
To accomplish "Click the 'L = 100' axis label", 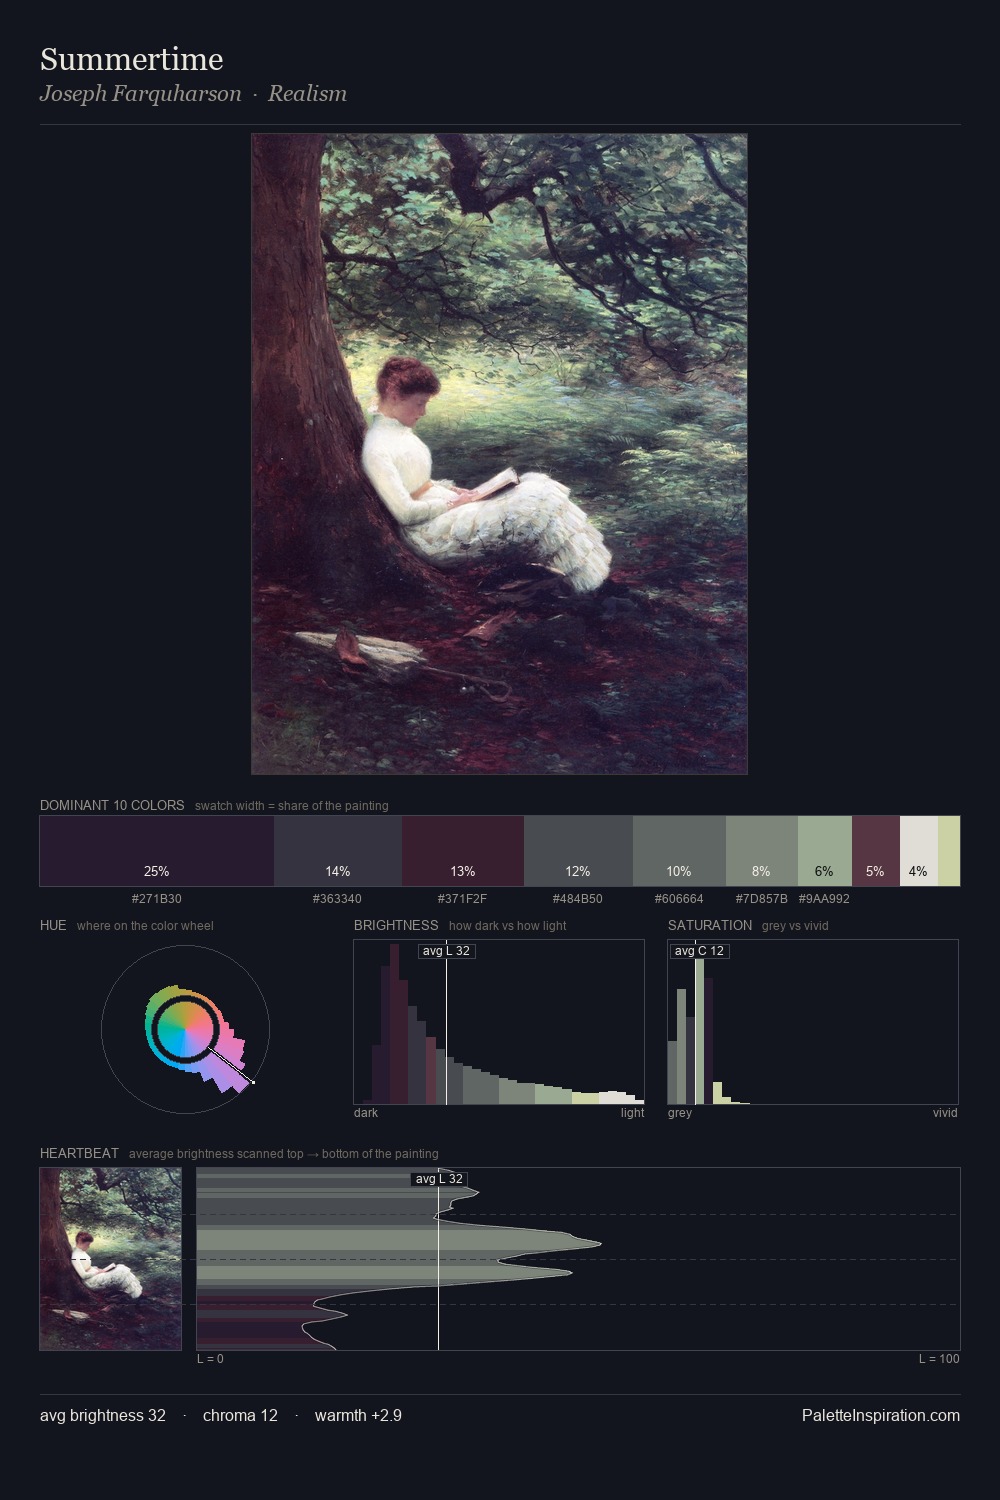I will click(939, 1359).
